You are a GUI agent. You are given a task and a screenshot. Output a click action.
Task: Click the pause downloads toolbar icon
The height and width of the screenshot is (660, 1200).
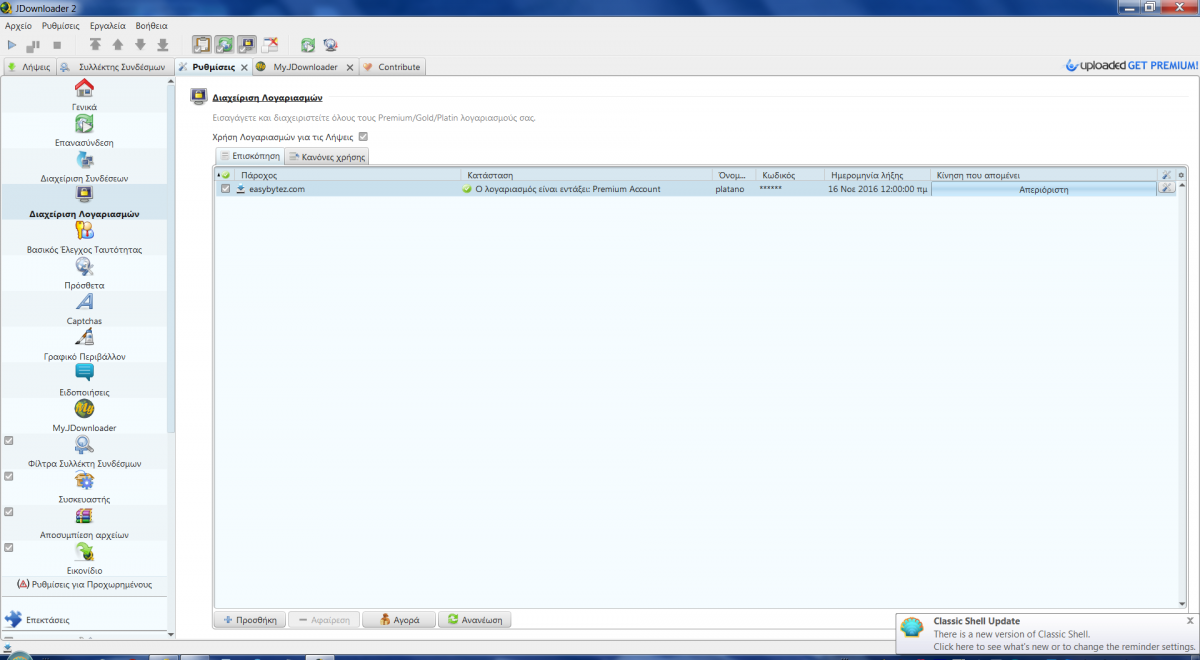[x=34, y=45]
